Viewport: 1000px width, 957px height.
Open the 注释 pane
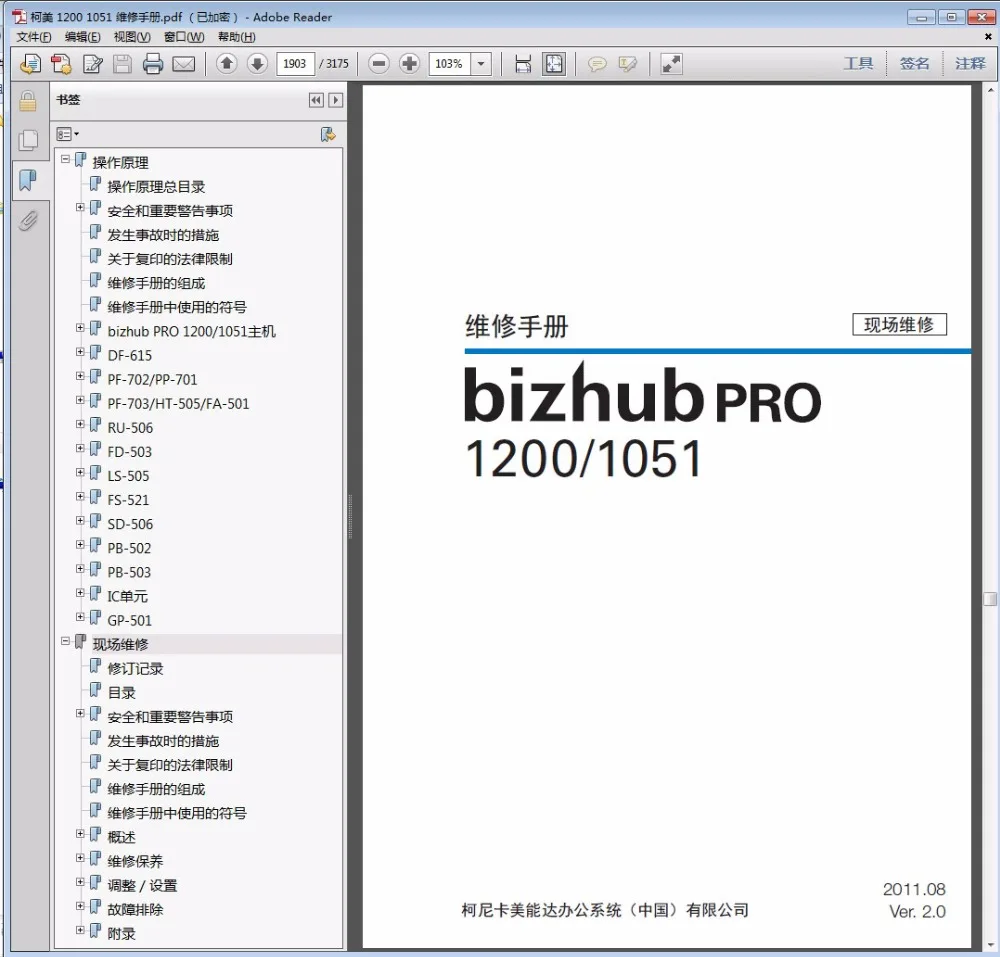pos(970,64)
